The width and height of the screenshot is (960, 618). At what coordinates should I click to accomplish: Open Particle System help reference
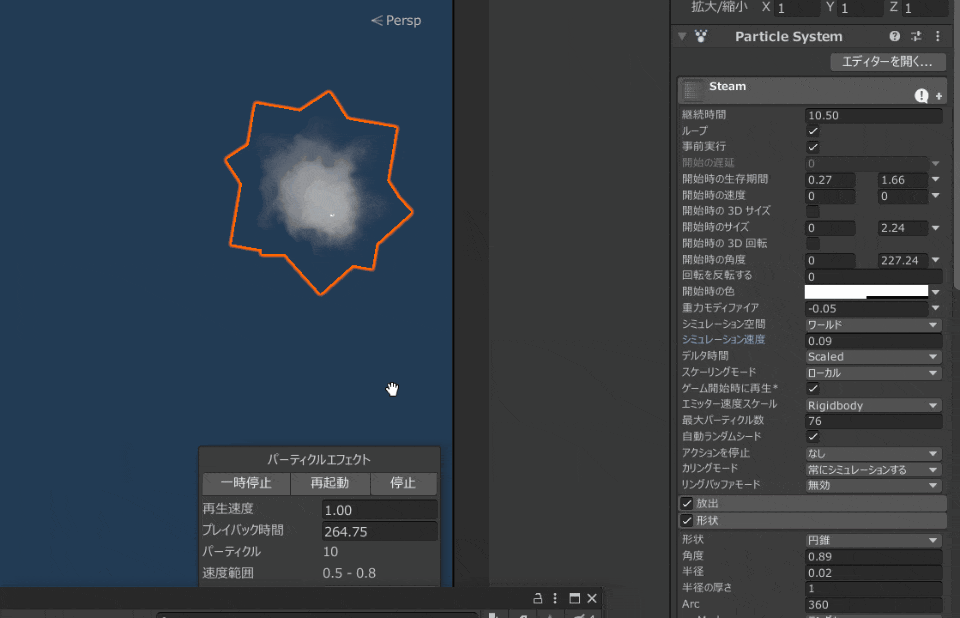(895, 36)
